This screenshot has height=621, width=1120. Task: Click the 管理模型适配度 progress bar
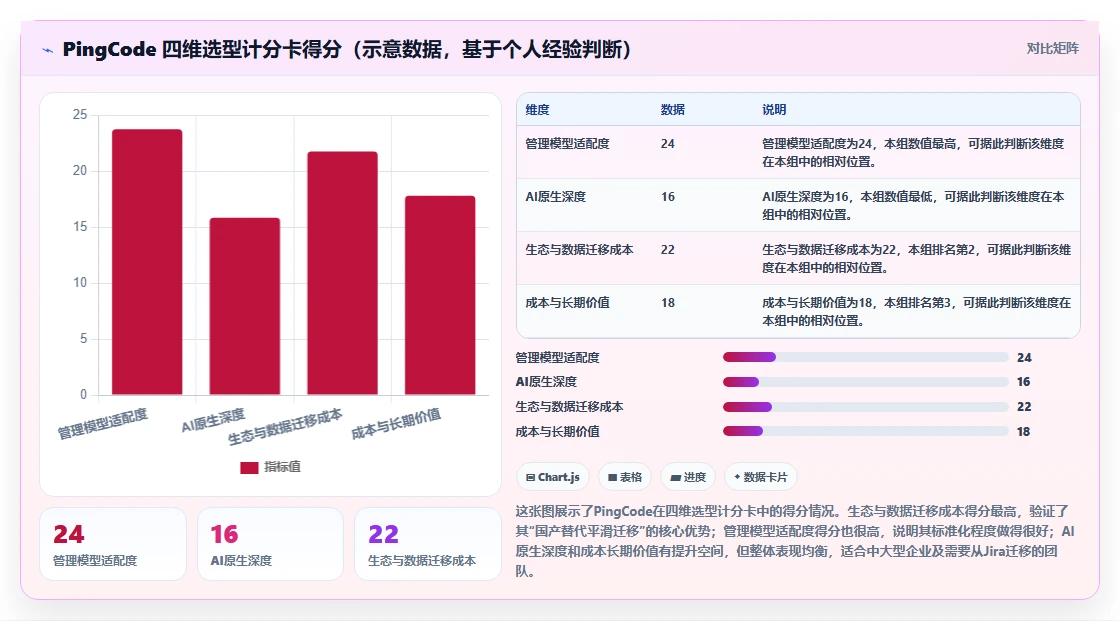865,357
